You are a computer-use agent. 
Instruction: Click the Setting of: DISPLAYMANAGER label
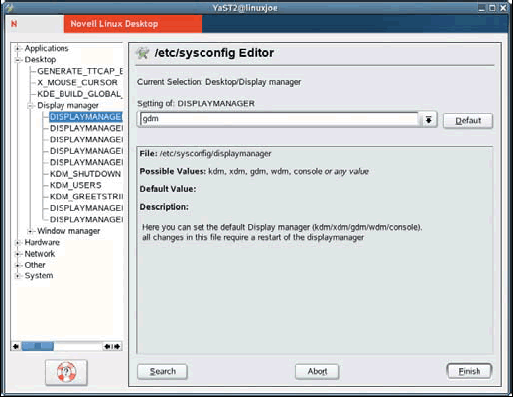pos(196,104)
